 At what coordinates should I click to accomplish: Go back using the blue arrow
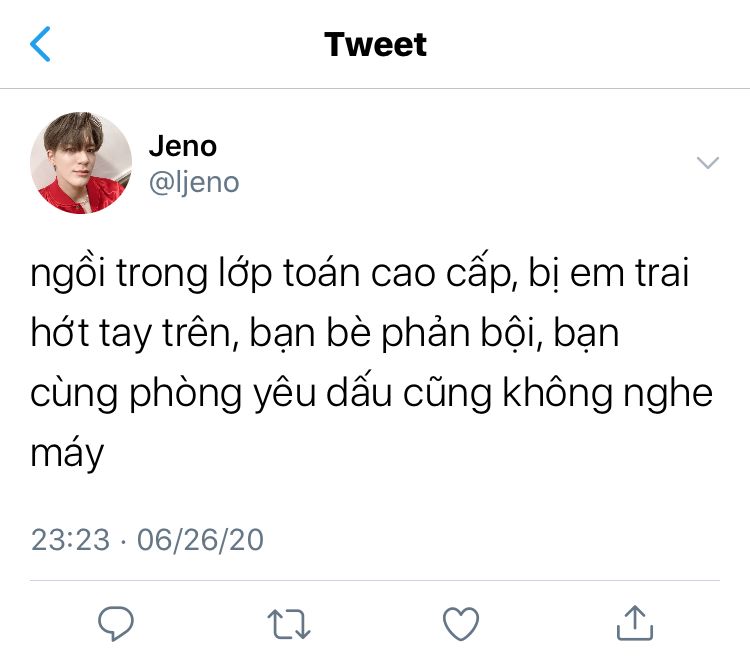coord(40,44)
